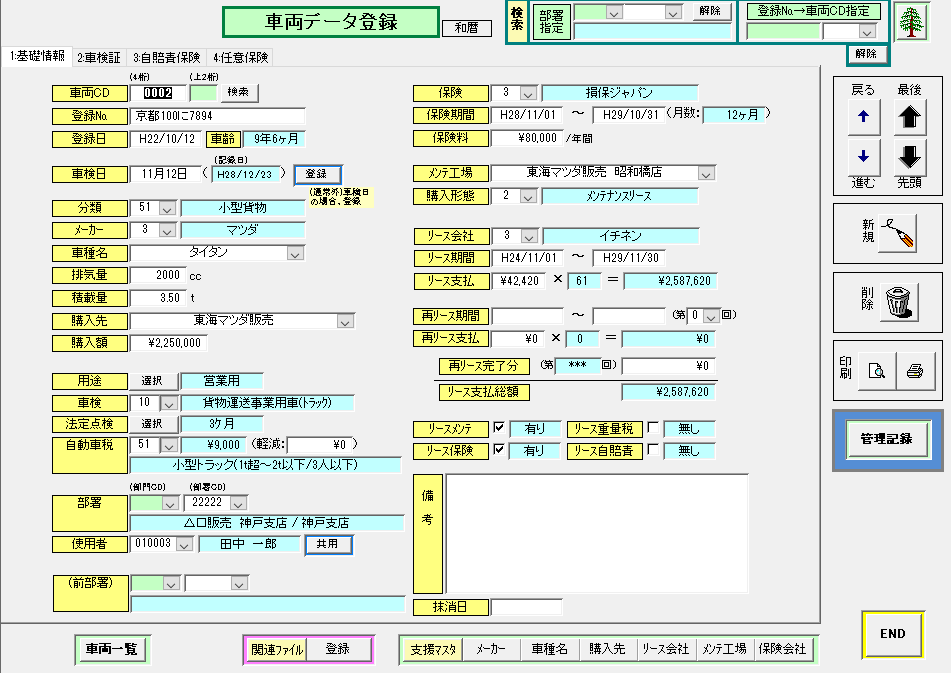
Task: Open 車種名 support master
Action: tap(549, 649)
